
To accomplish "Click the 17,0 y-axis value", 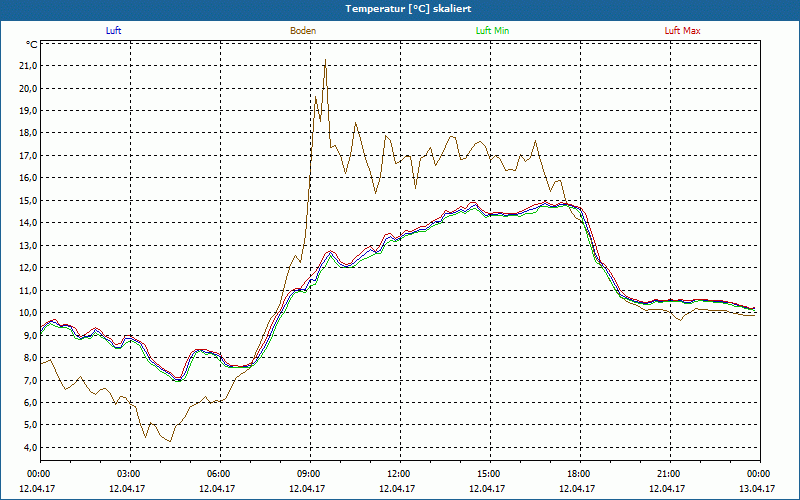I will [x=29, y=156].
